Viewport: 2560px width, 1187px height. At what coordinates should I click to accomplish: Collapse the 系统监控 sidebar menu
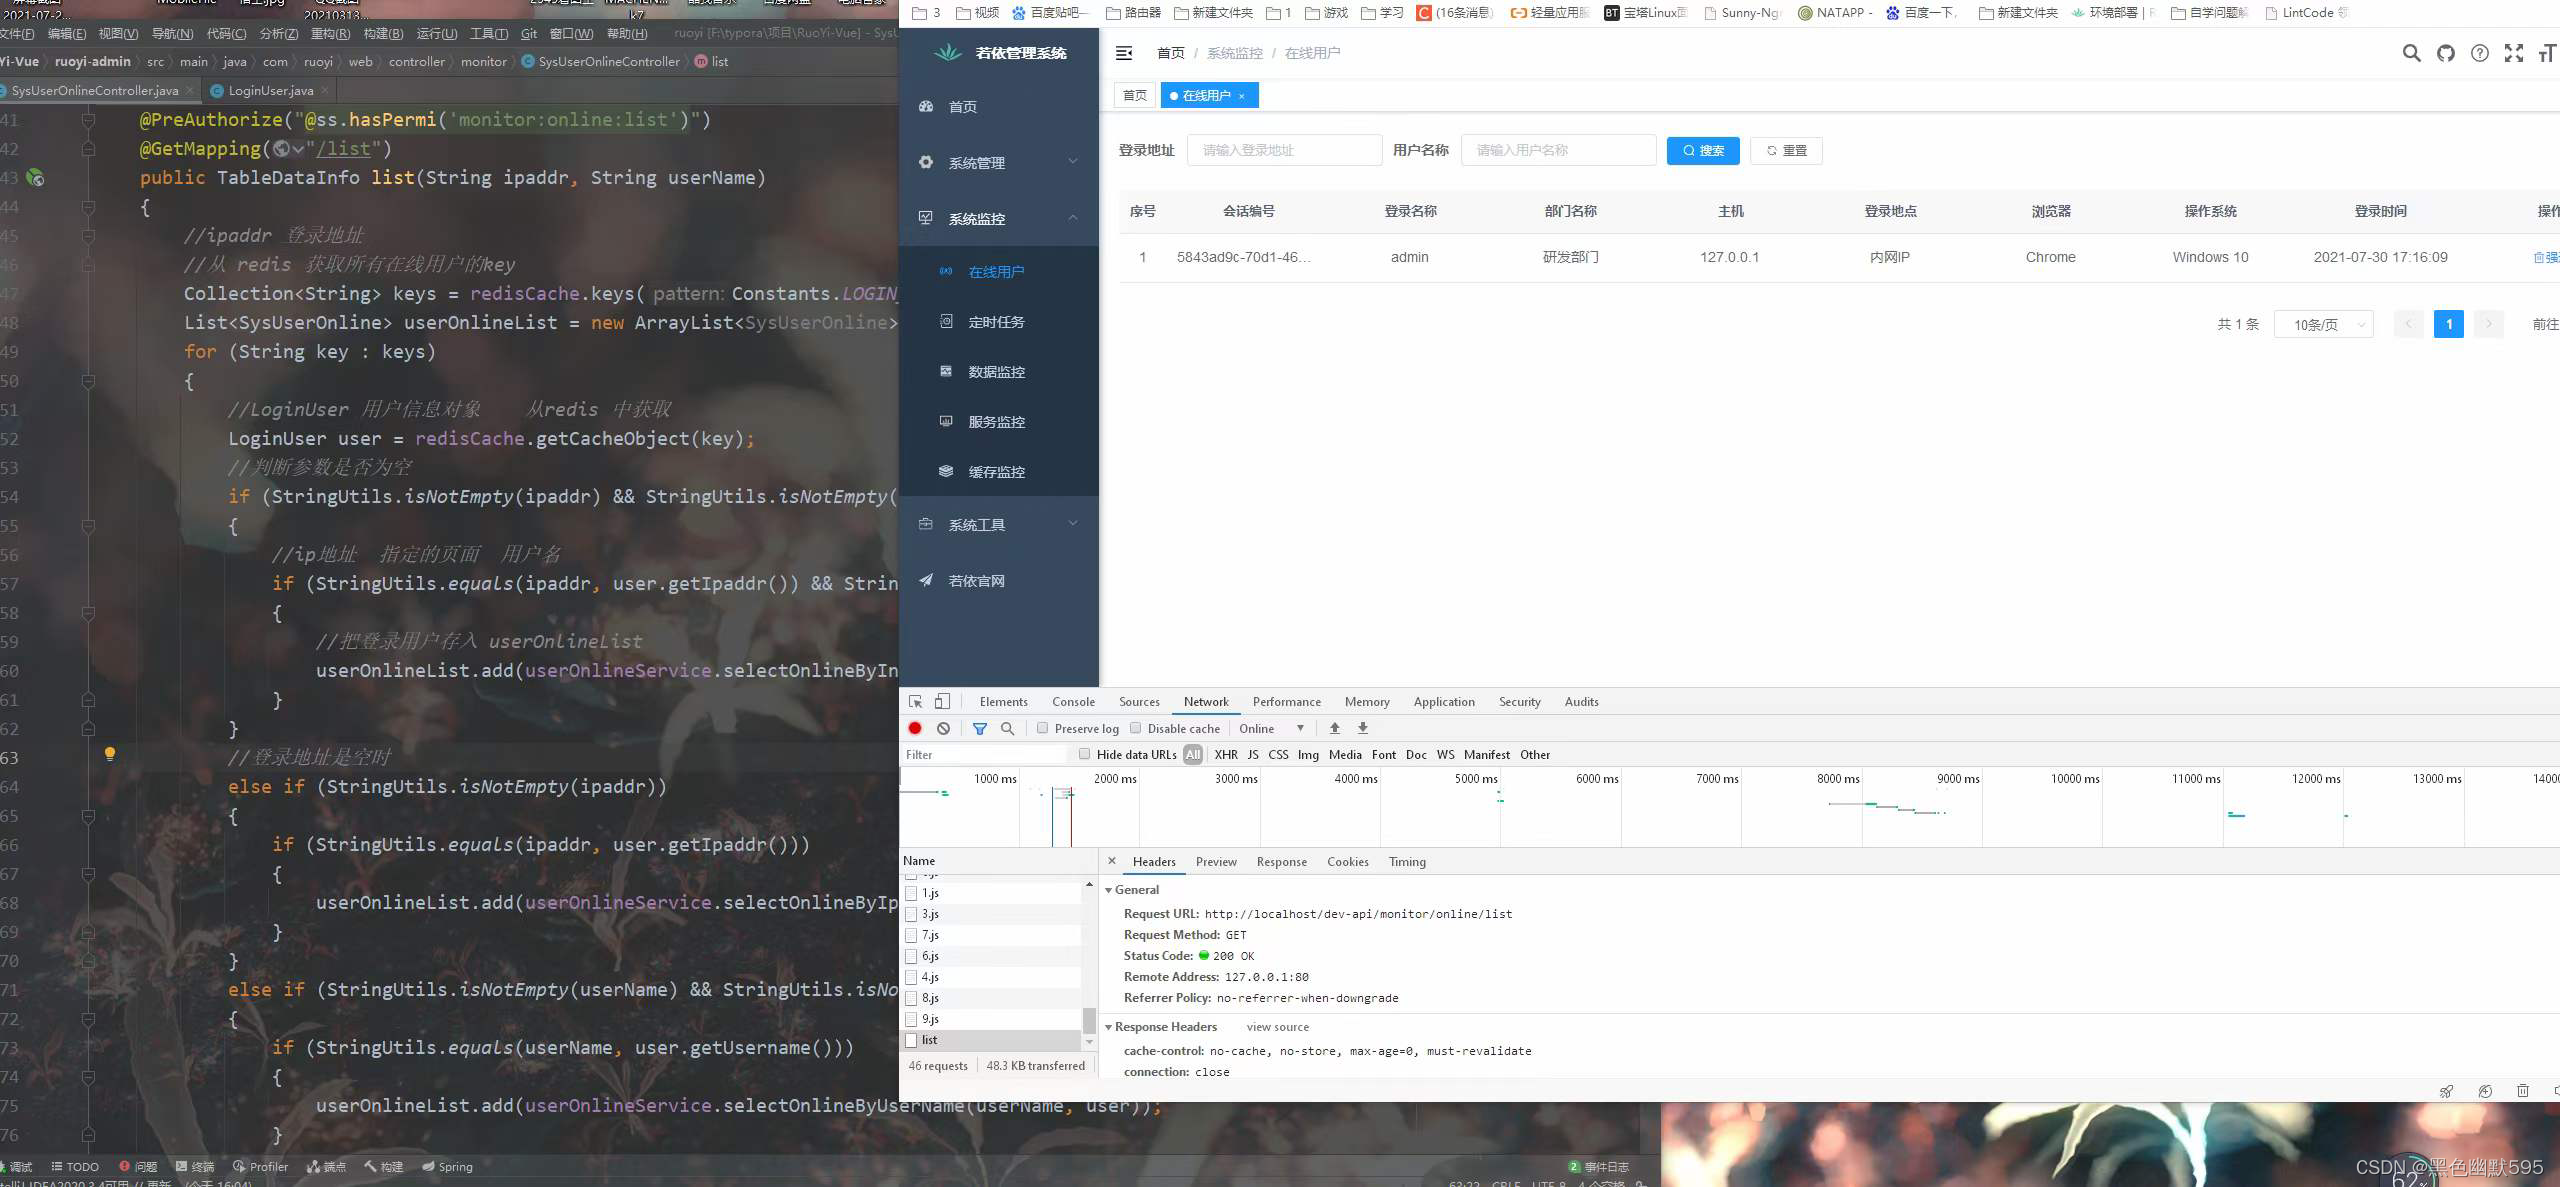click(x=999, y=218)
